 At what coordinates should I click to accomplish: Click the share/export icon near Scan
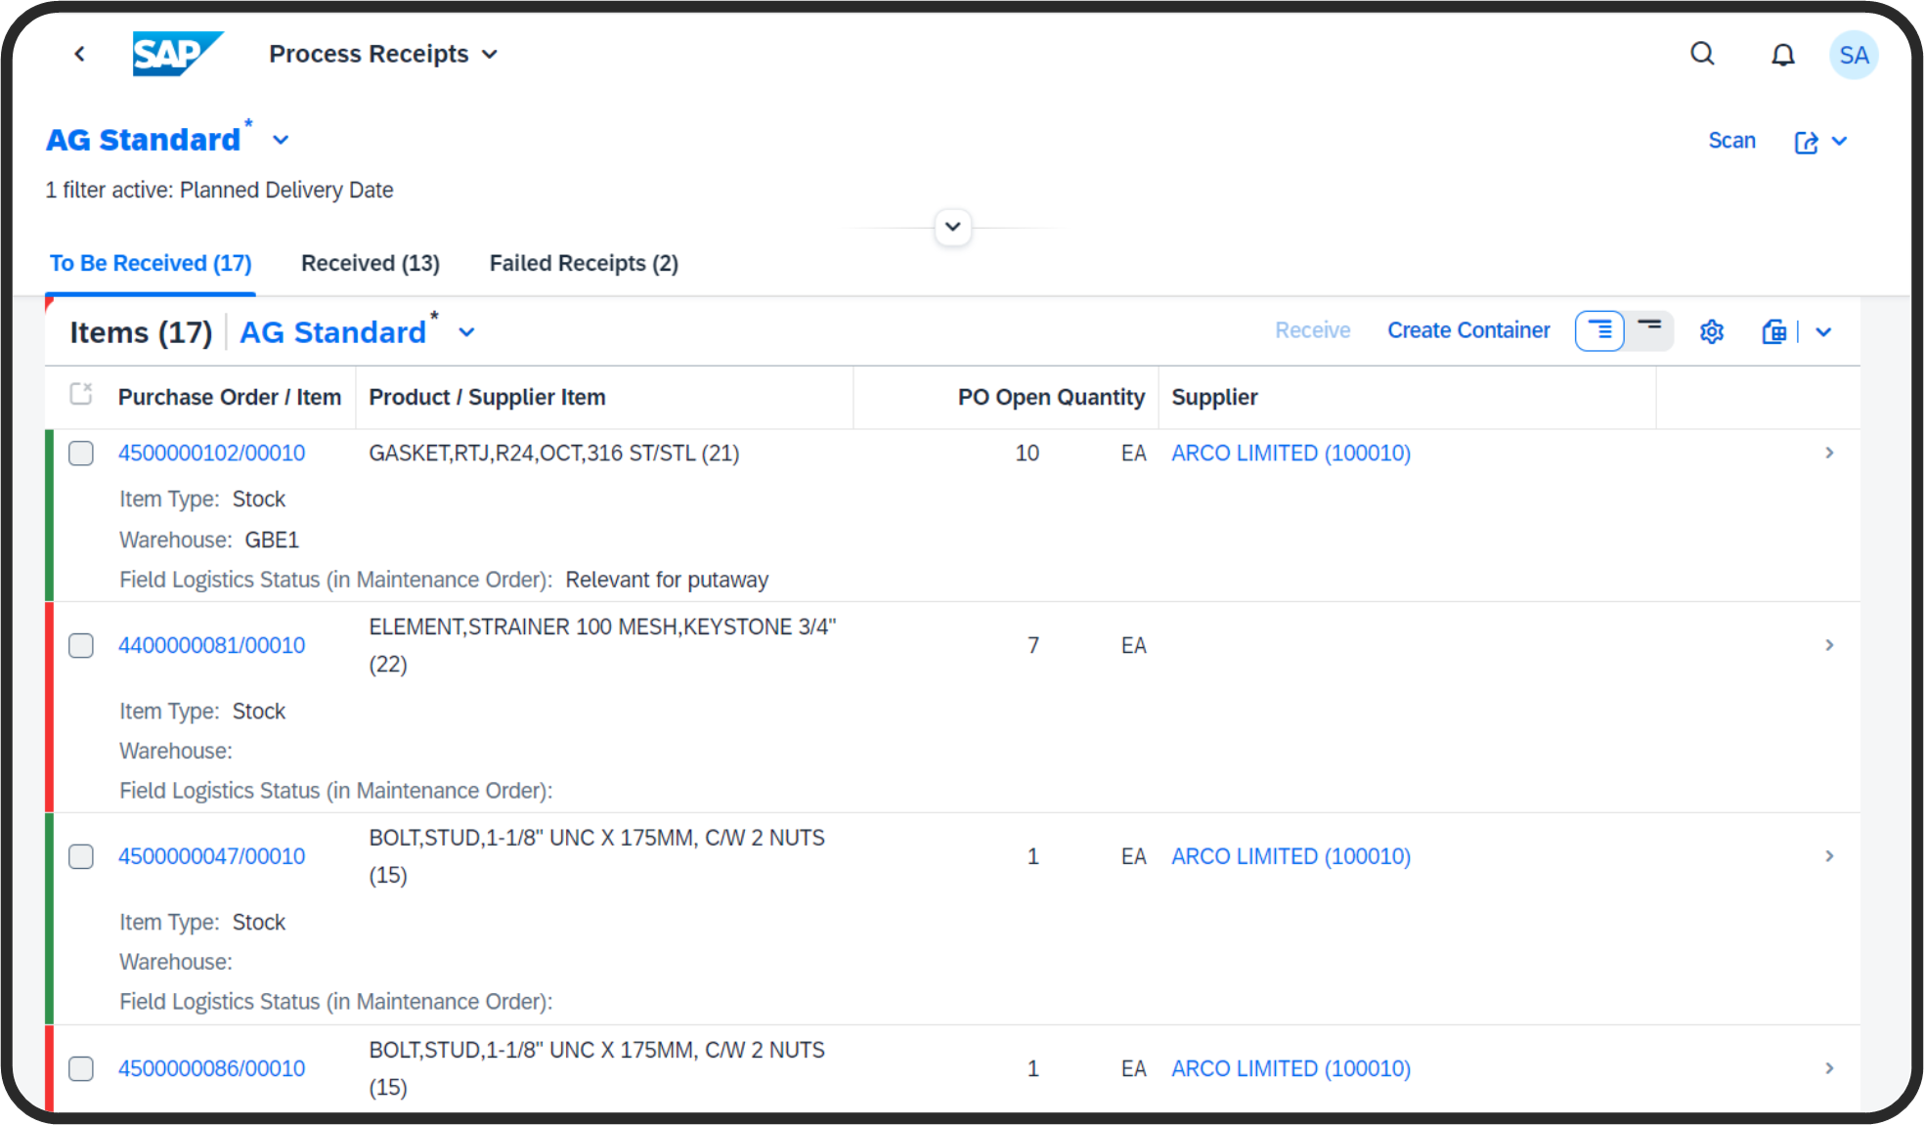coord(1806,142)
